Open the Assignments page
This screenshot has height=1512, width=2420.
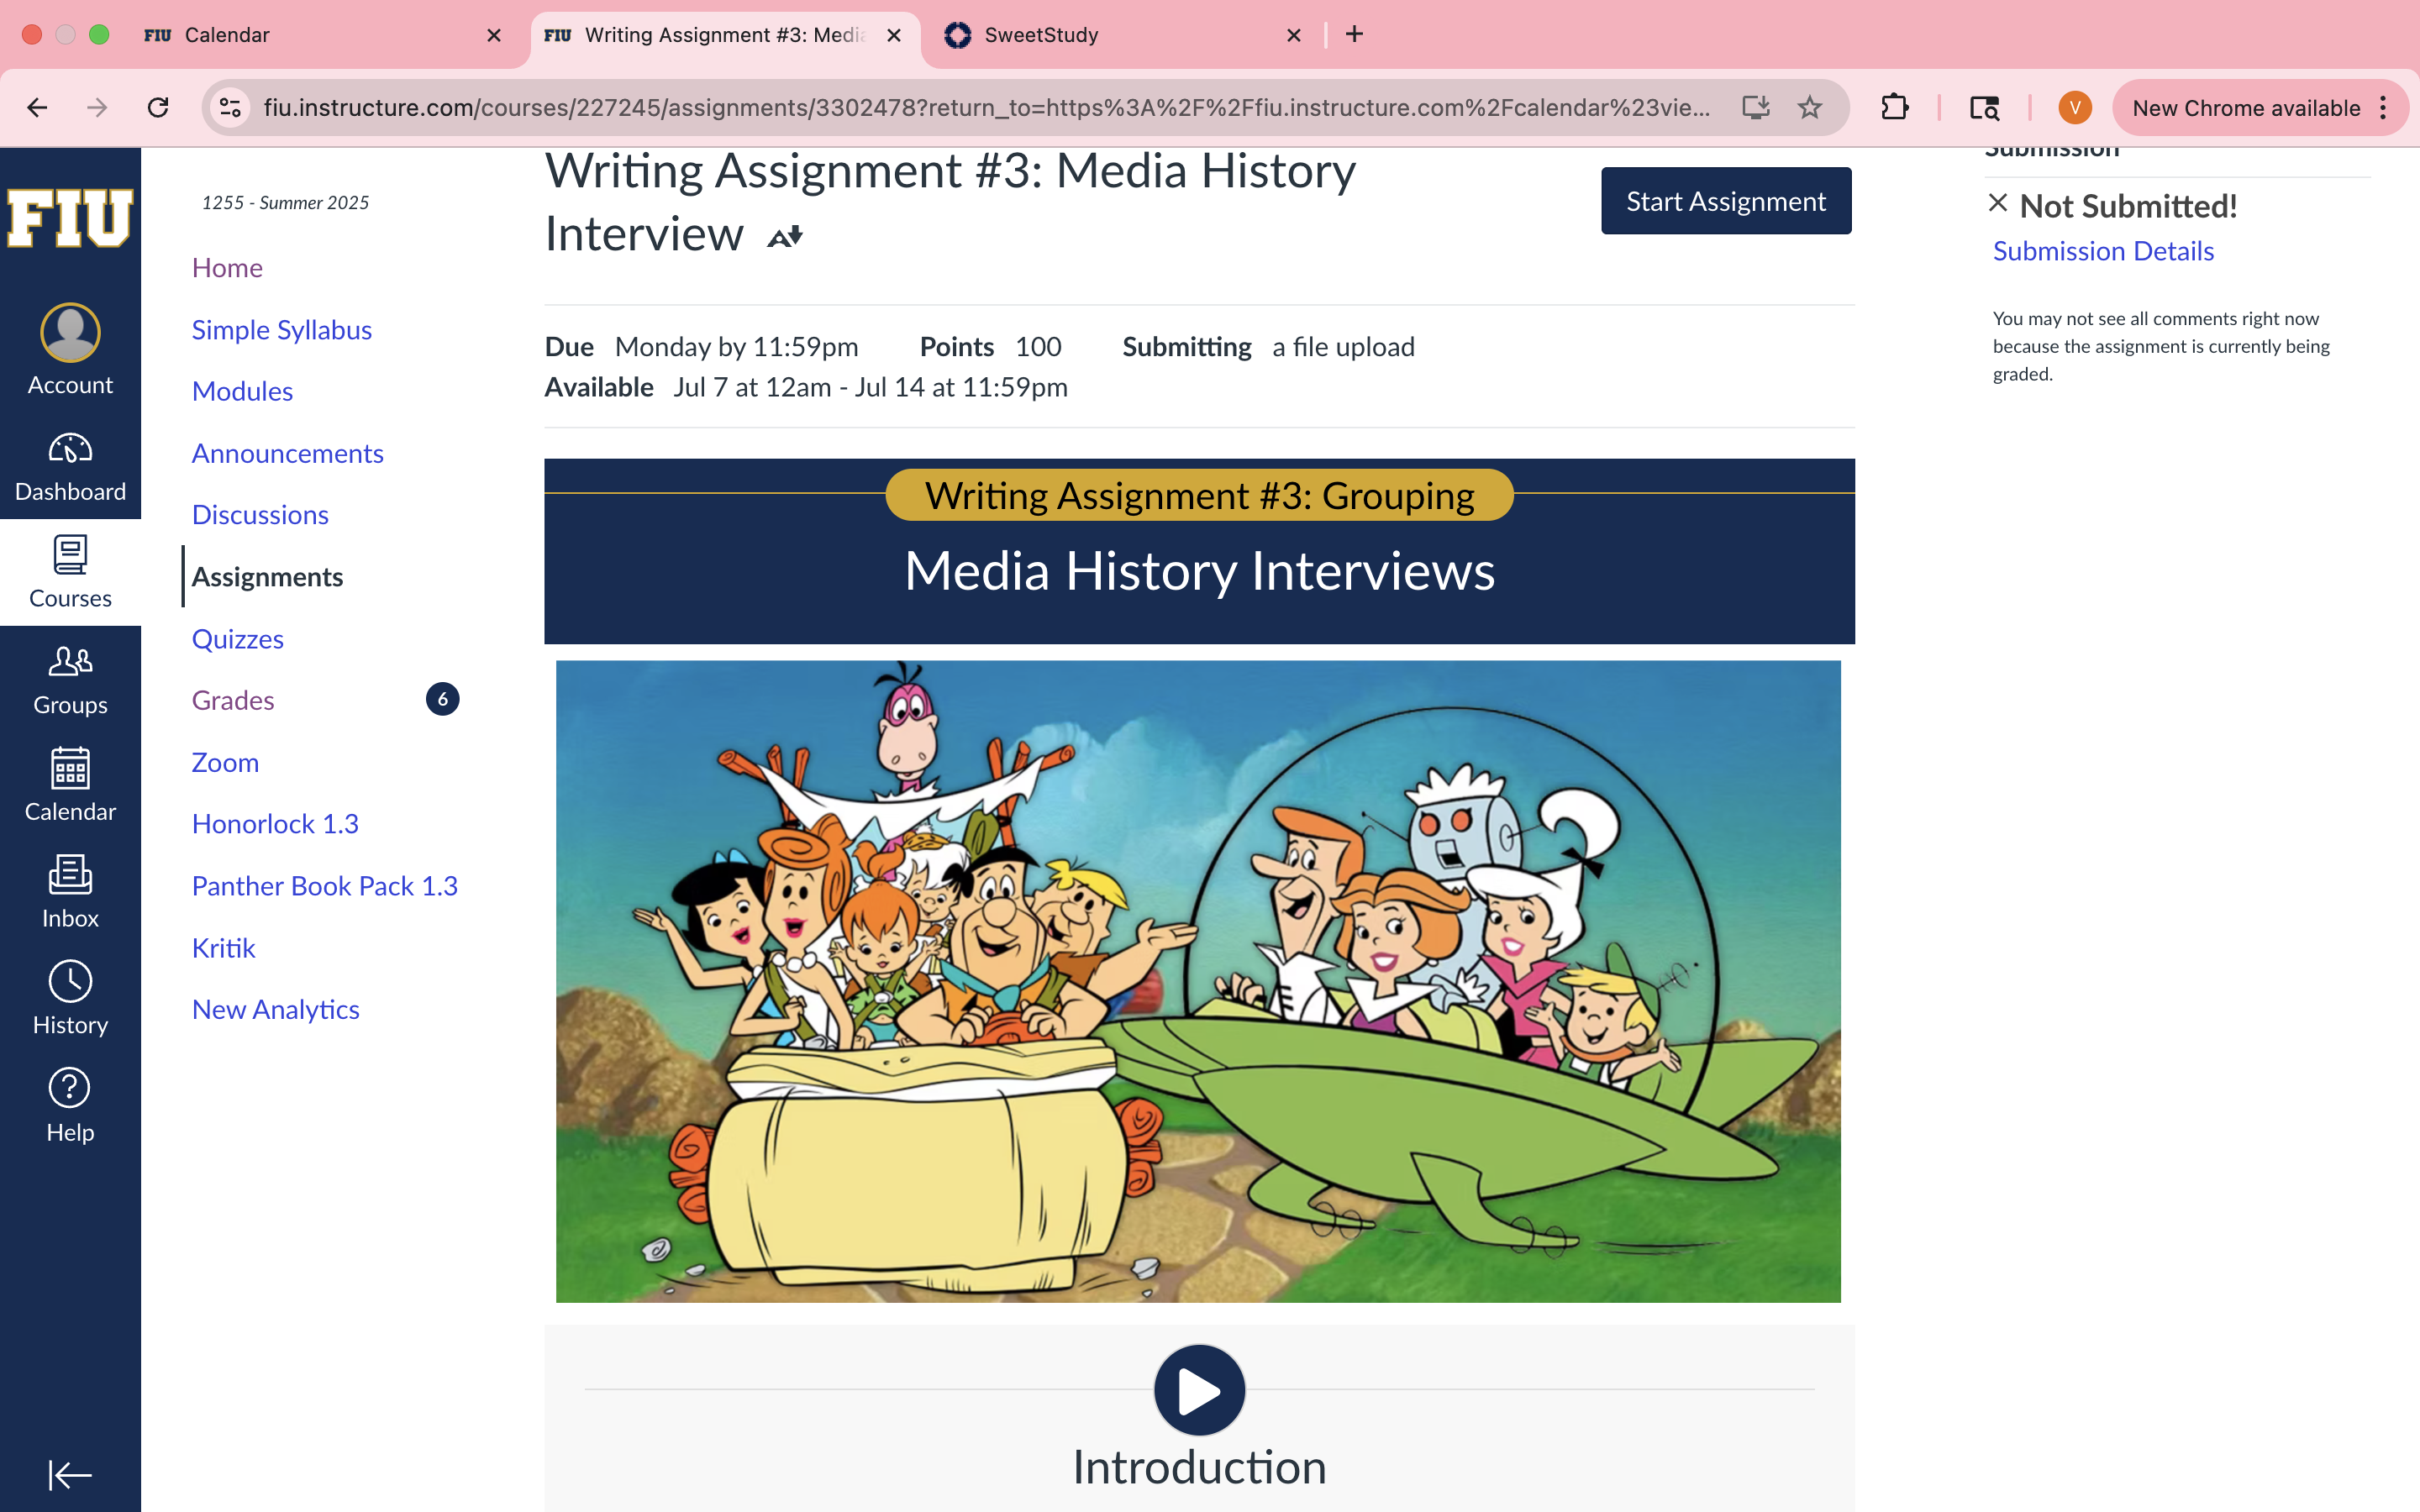coord(267,577)
